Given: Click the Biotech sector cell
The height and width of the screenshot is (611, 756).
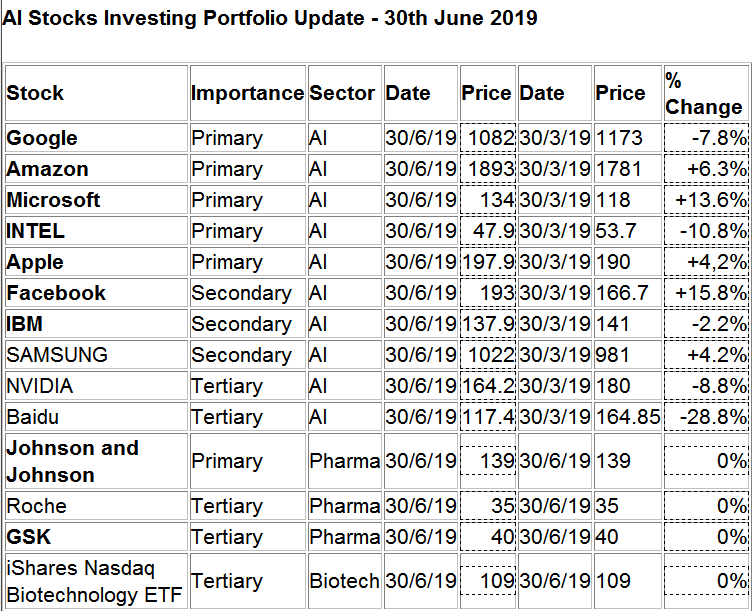Looking at the screenshot, I should pos(344,581).
